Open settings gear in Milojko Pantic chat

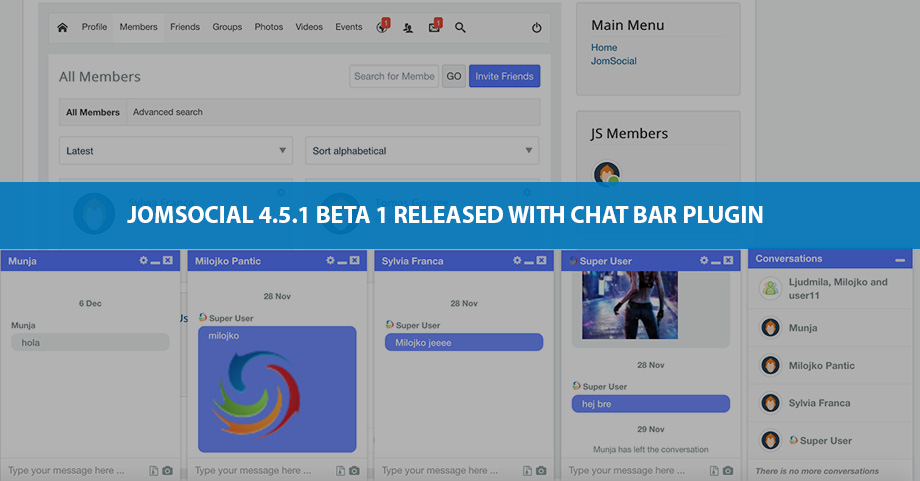[330, 260]
